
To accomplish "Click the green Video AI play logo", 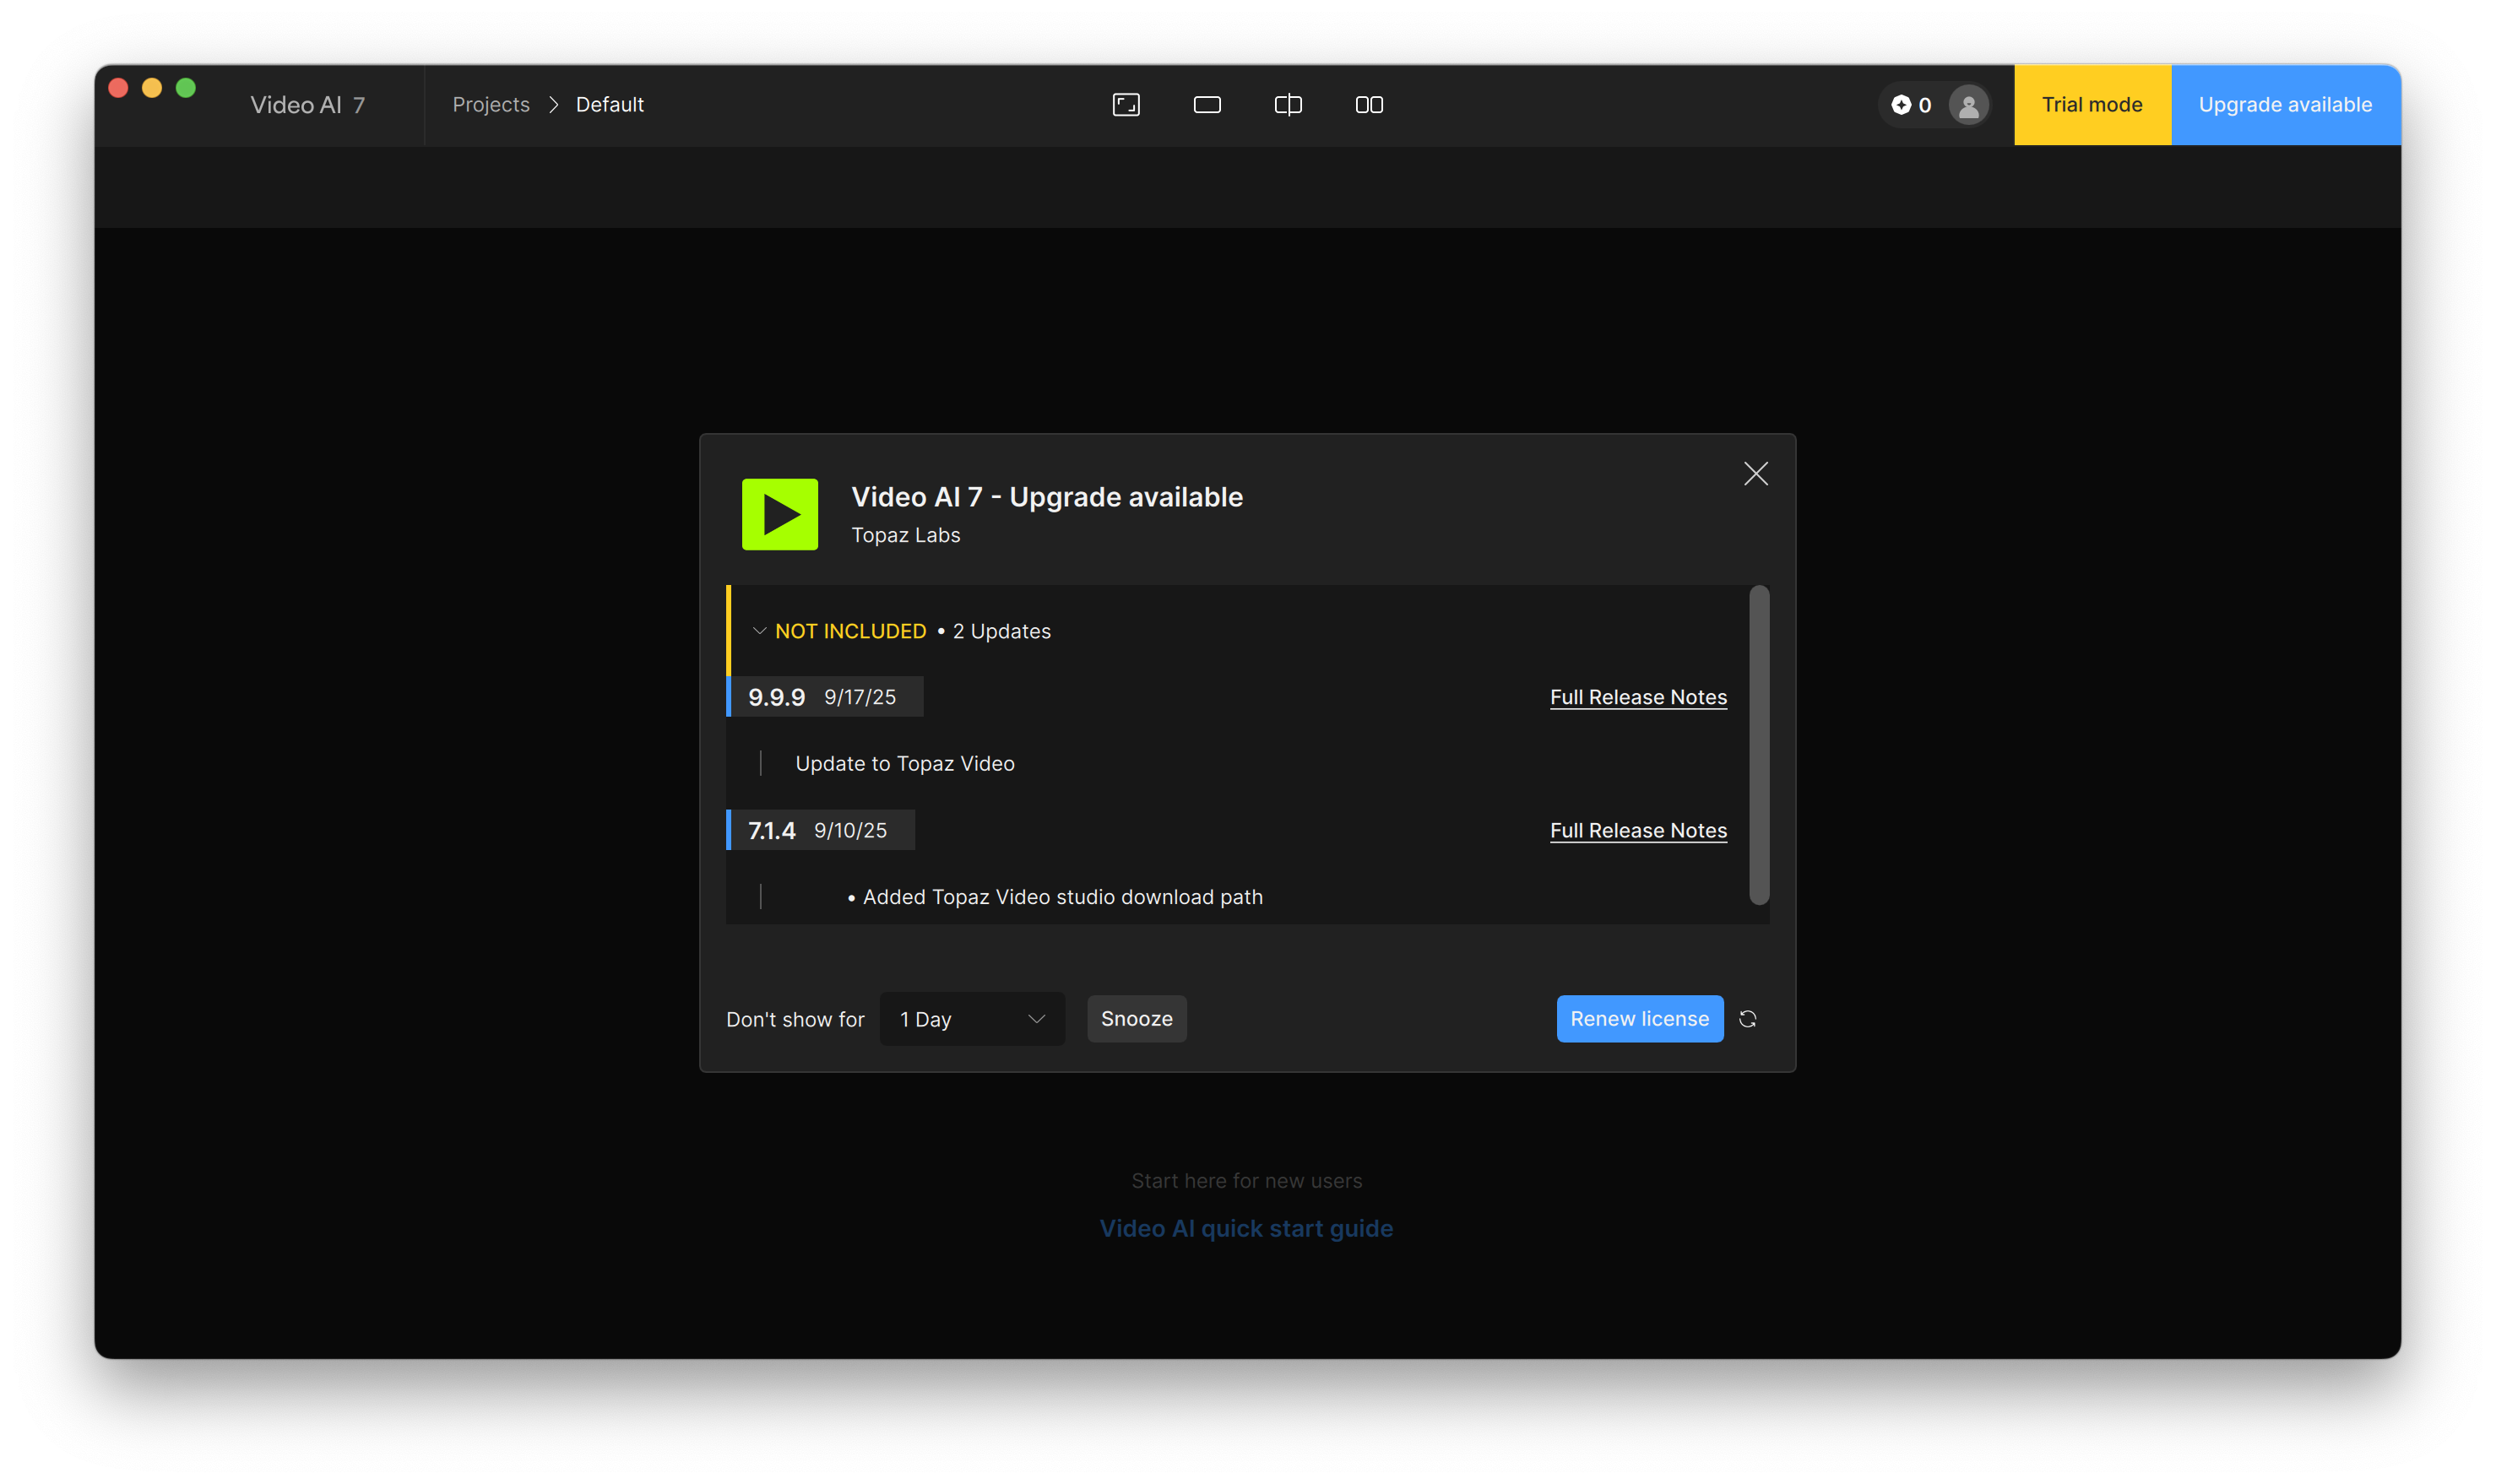I will click(x=780, y=514).
